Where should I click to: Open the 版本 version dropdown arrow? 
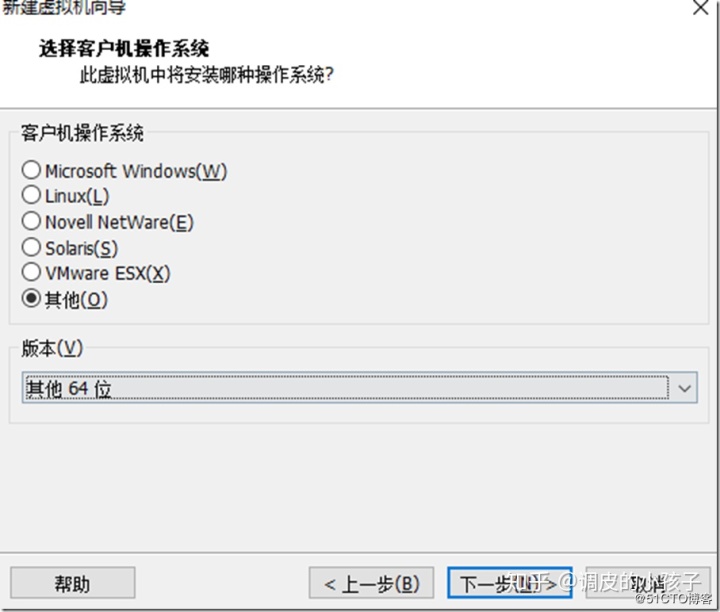(684, 388)
